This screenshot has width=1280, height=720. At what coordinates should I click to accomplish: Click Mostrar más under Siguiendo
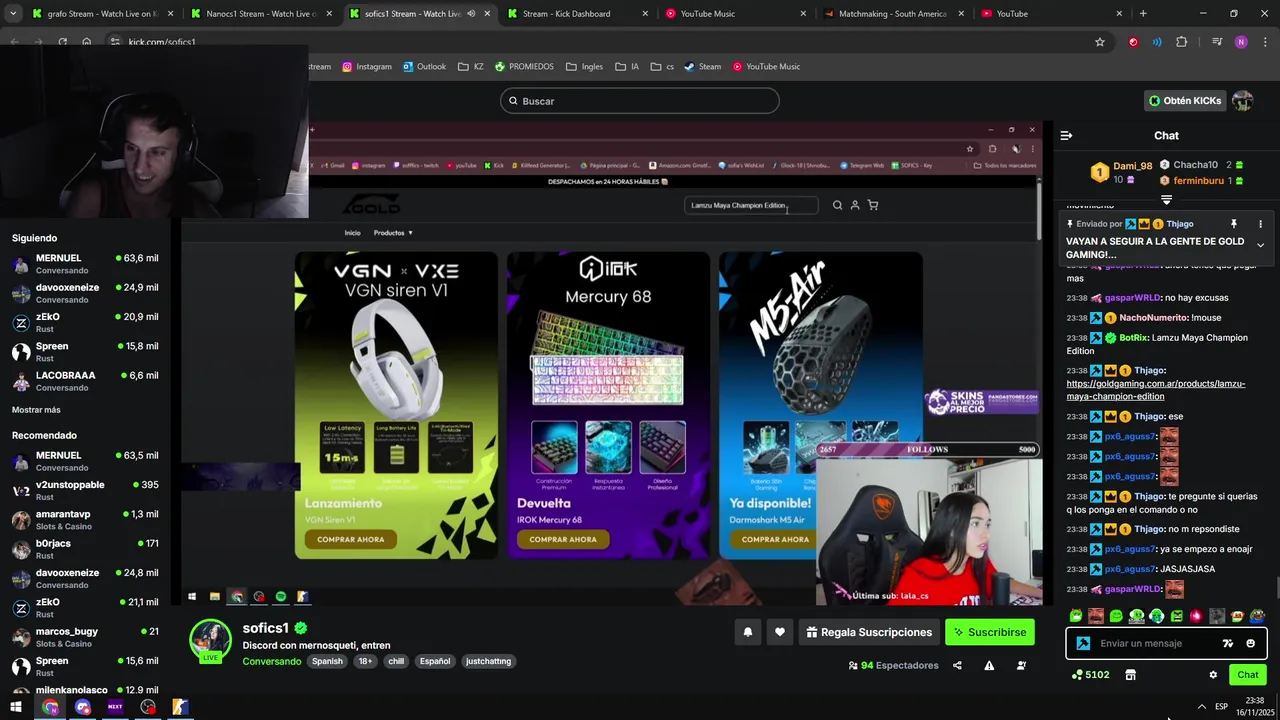pos(36,410)
